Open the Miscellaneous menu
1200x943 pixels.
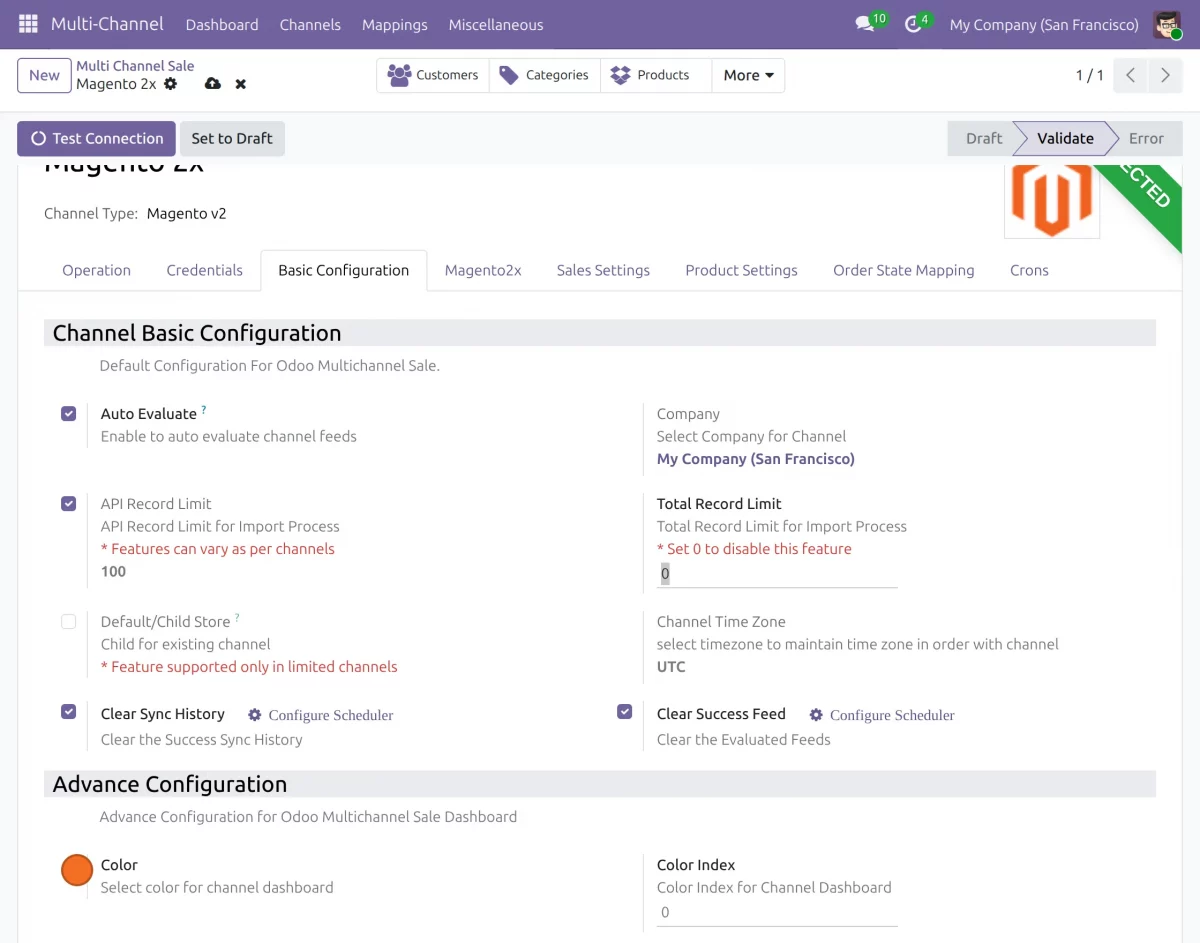click(x=496, y=24)
